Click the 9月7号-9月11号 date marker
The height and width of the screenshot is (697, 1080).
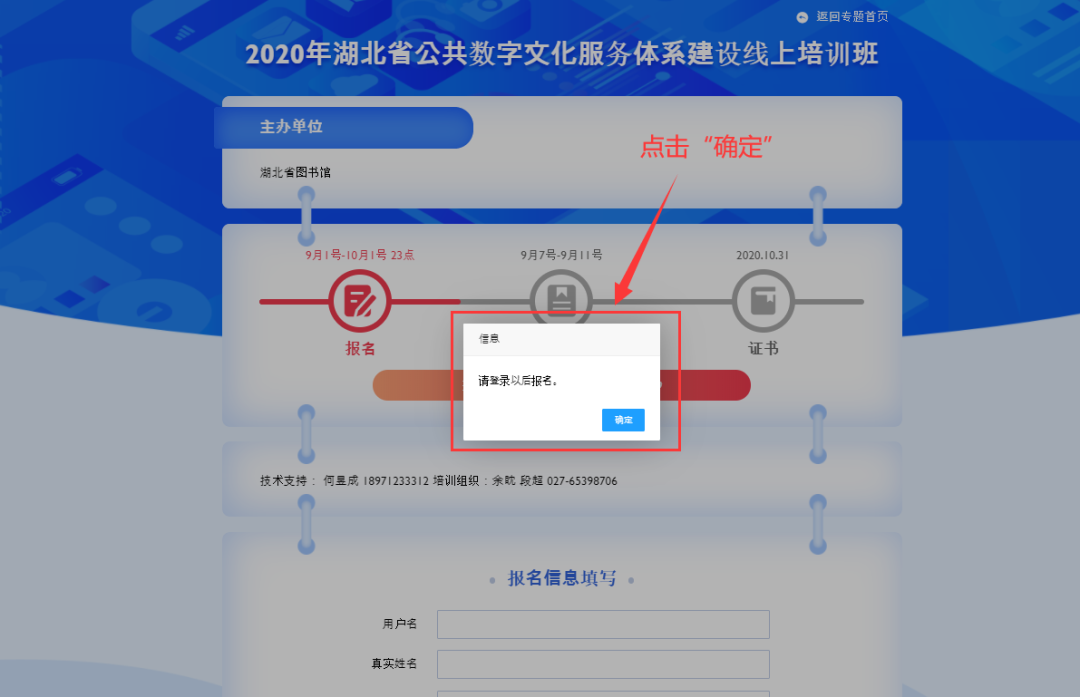561,255
